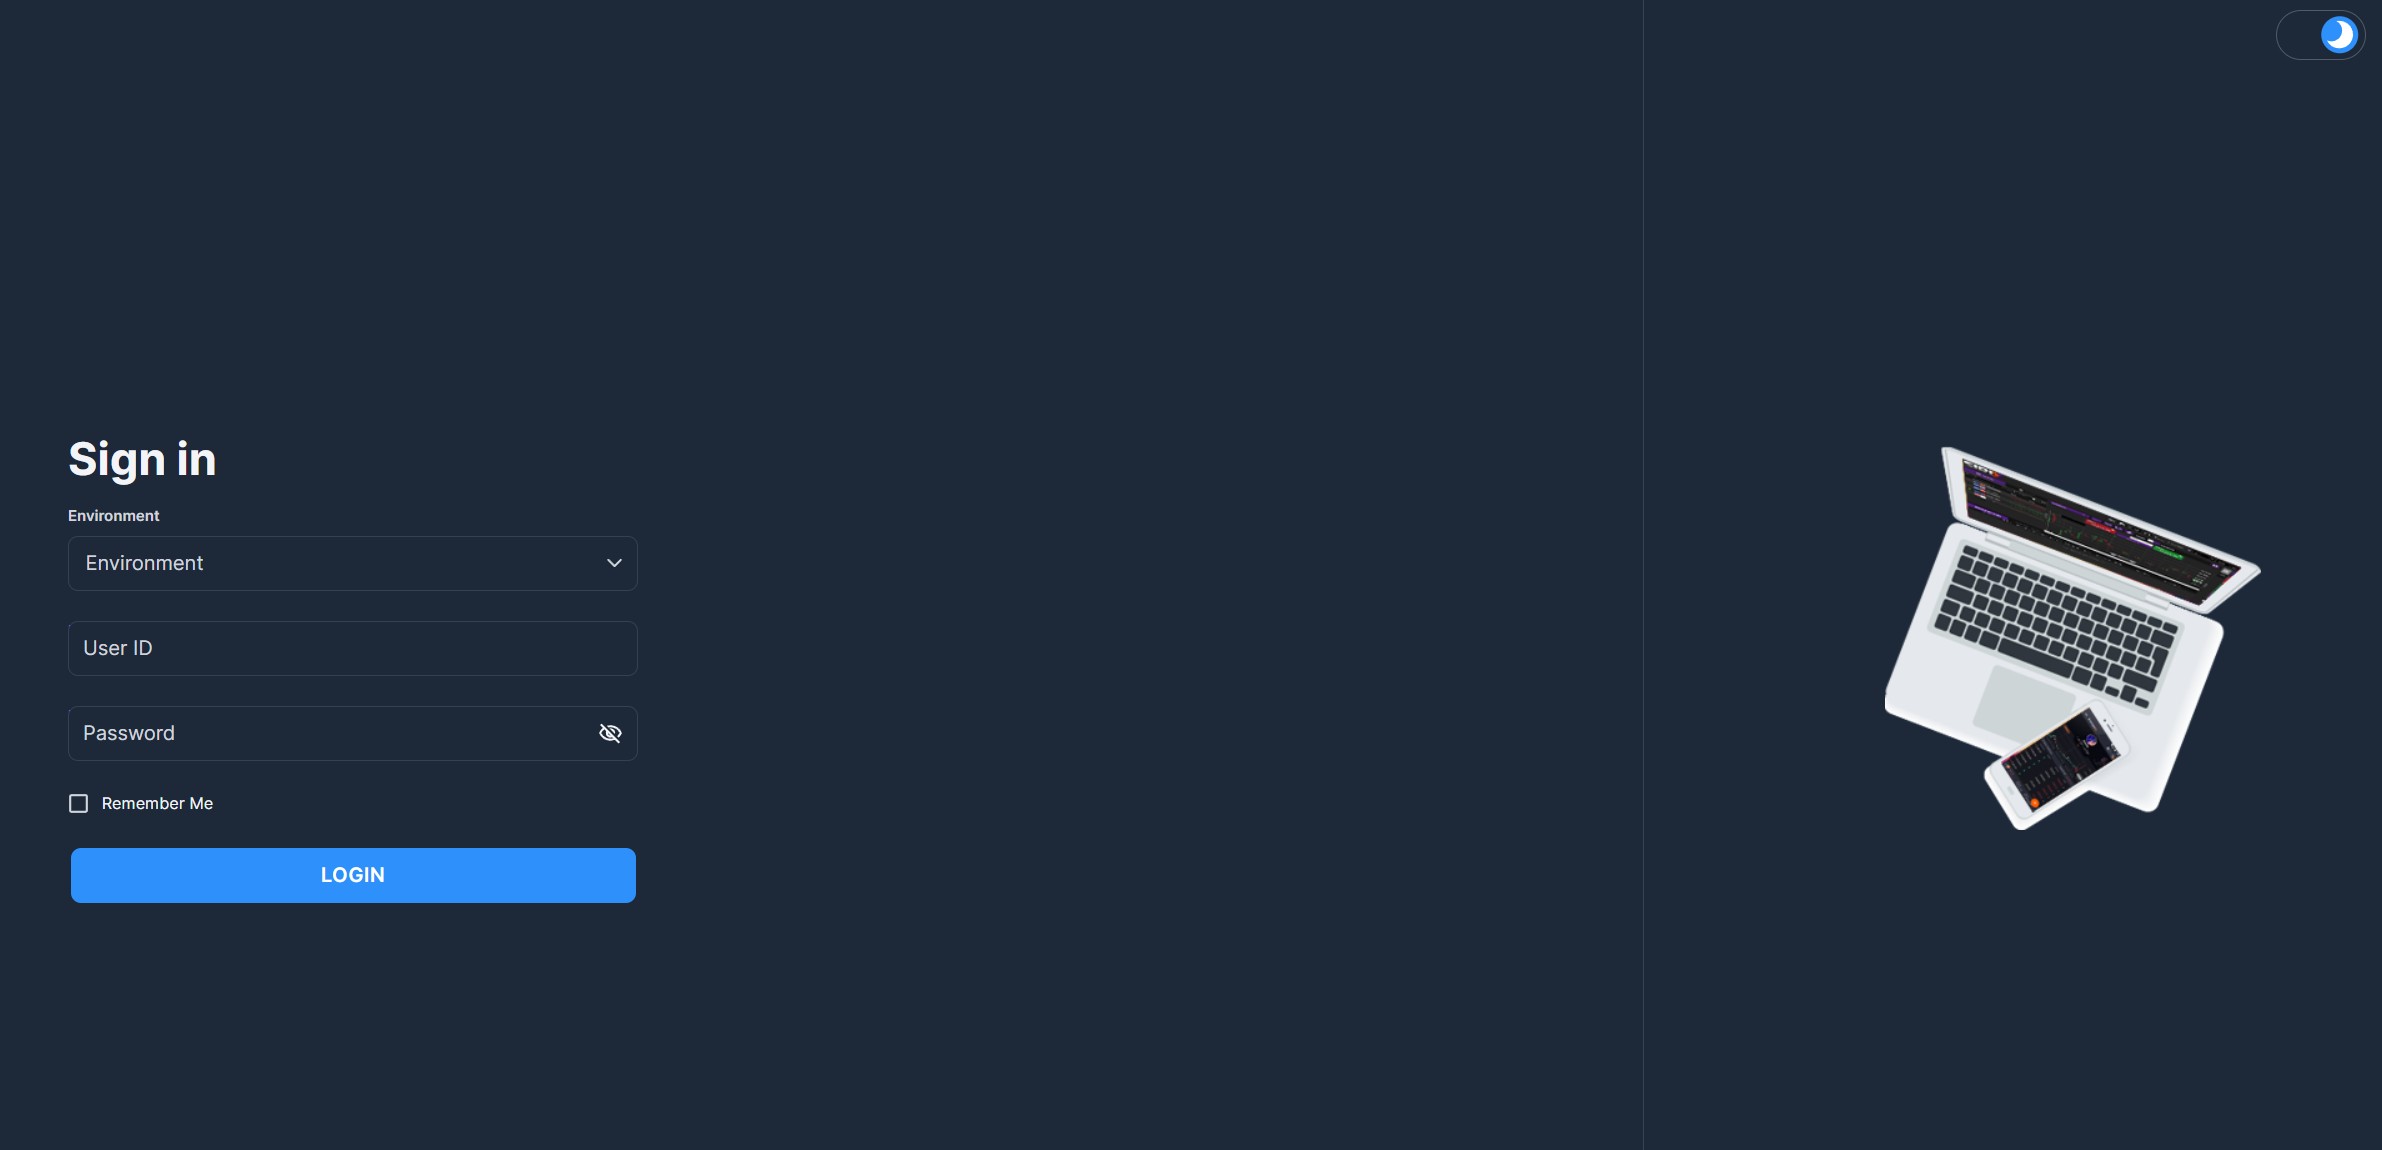2382x1150 pixels.
Task: Click the LOGIN button text
Action: (x=352, y=875)
